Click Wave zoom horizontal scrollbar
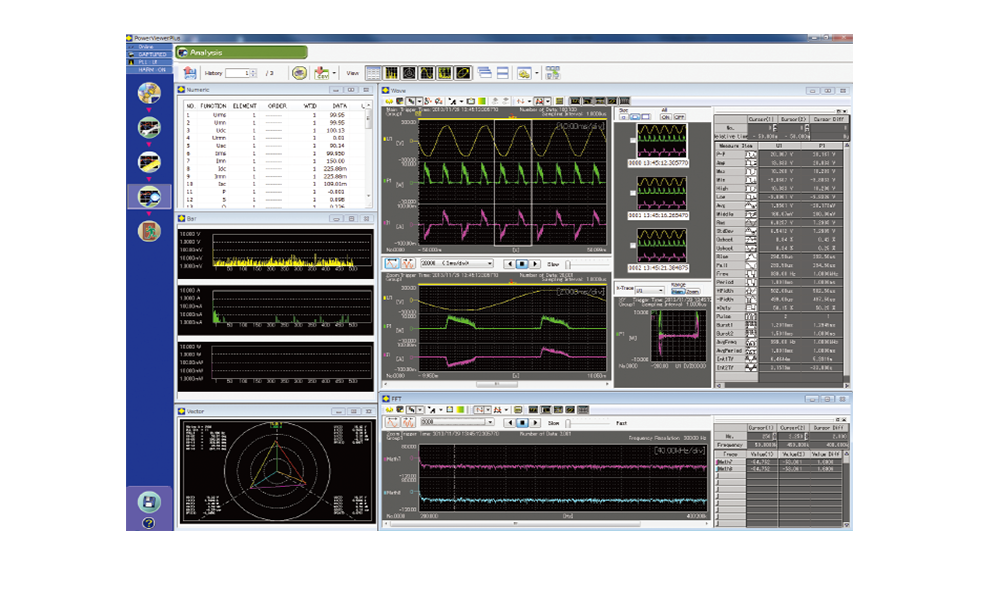The image size is (981, 591). coord(496,383)
